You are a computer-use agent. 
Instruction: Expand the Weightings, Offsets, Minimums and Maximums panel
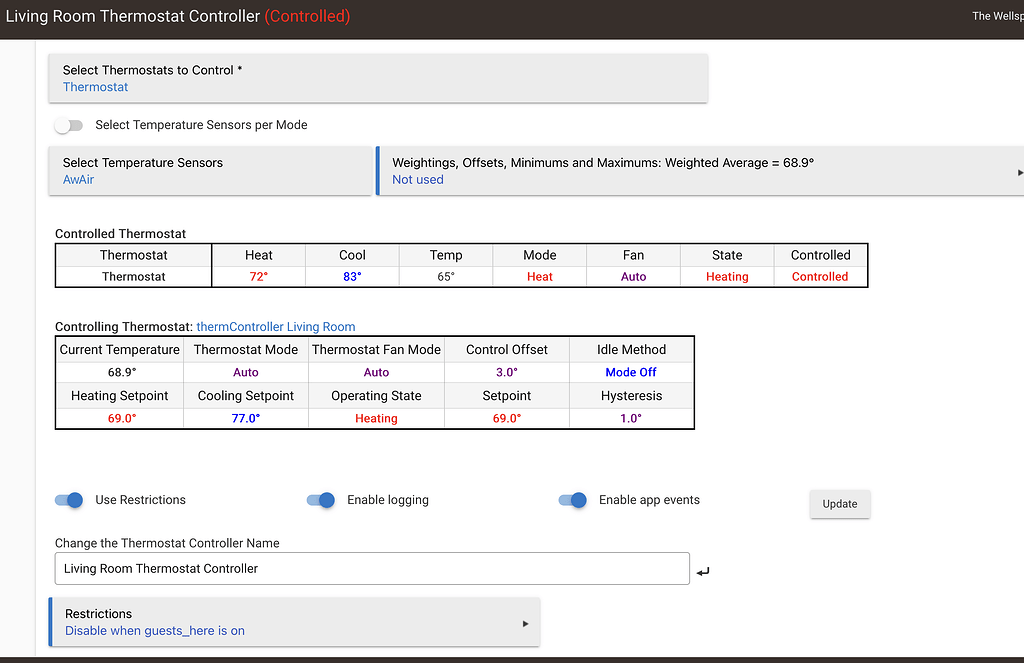tap(1018, 172)
